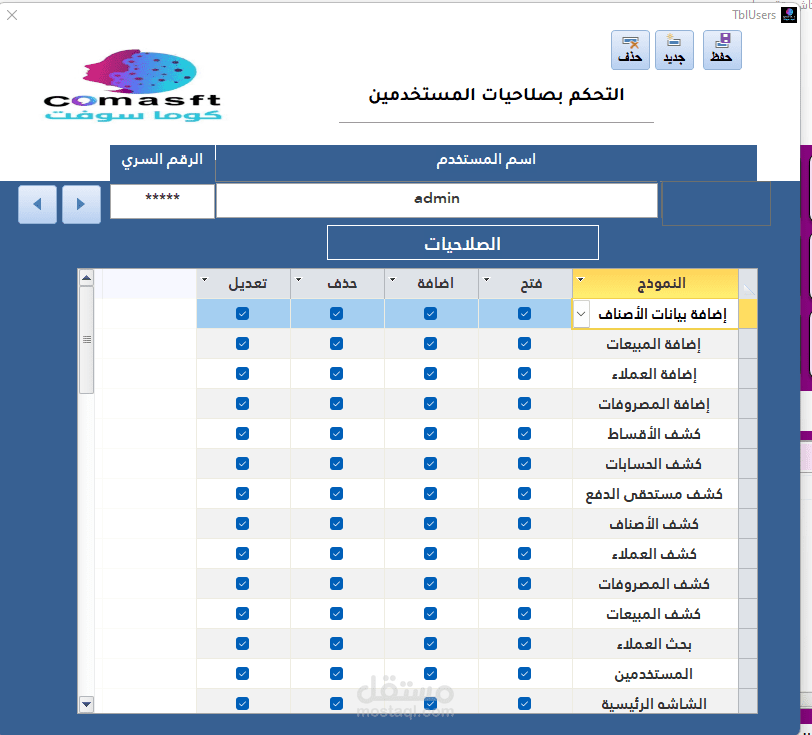The width and height of the screenshot is (812, 735).
Task: Toggle تعديل checkbox for إضافة المصروفات
Action: 242,404
